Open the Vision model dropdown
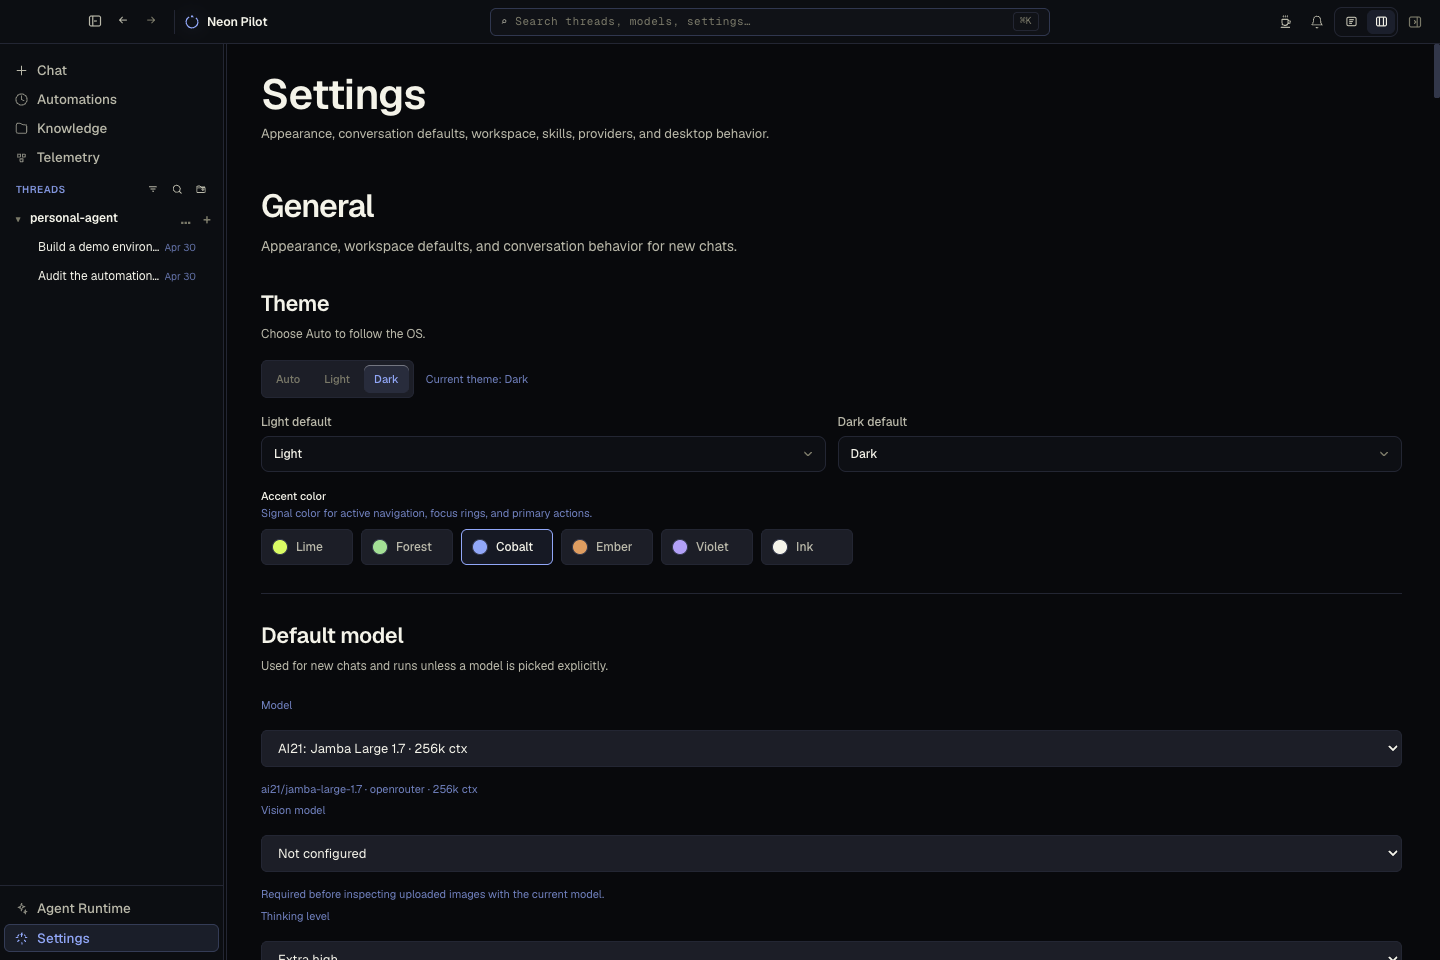Image resolution: width=1440 pixels, height=960 pixels. (x=831, y=854)
